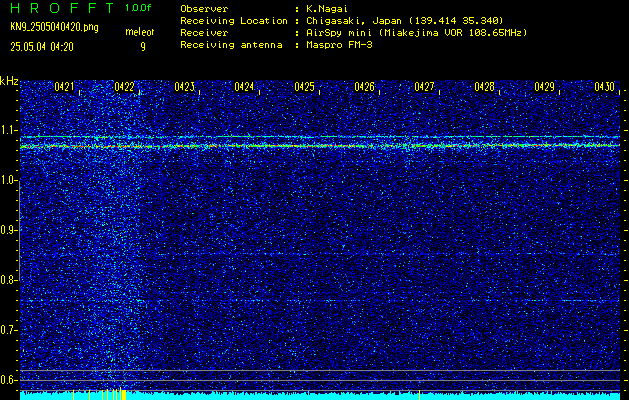Click the 0428 time tick label
This screenshot has height=400, width=629.
484,86
